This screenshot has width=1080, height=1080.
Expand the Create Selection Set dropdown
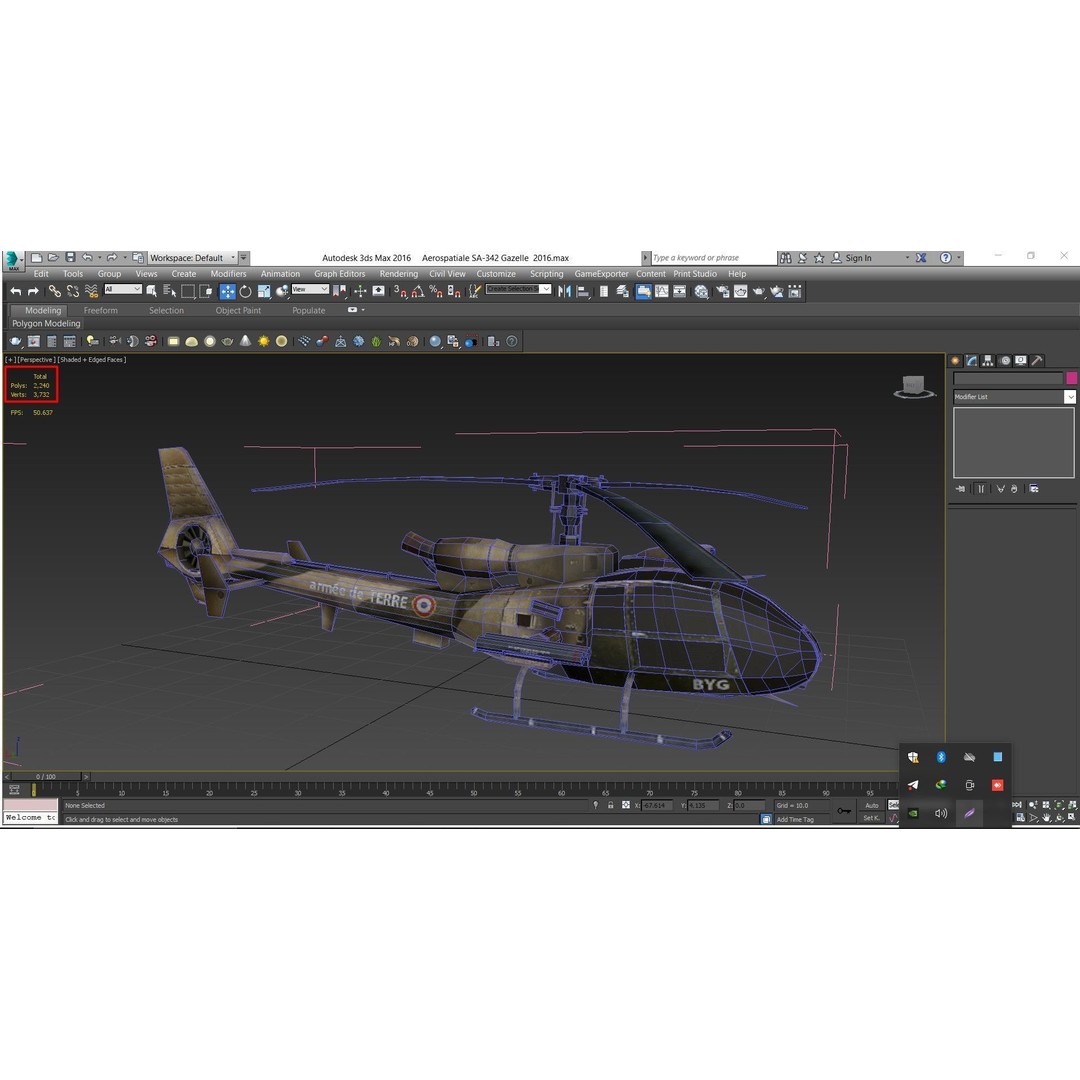pyautogui.click(x=546, y=289)
